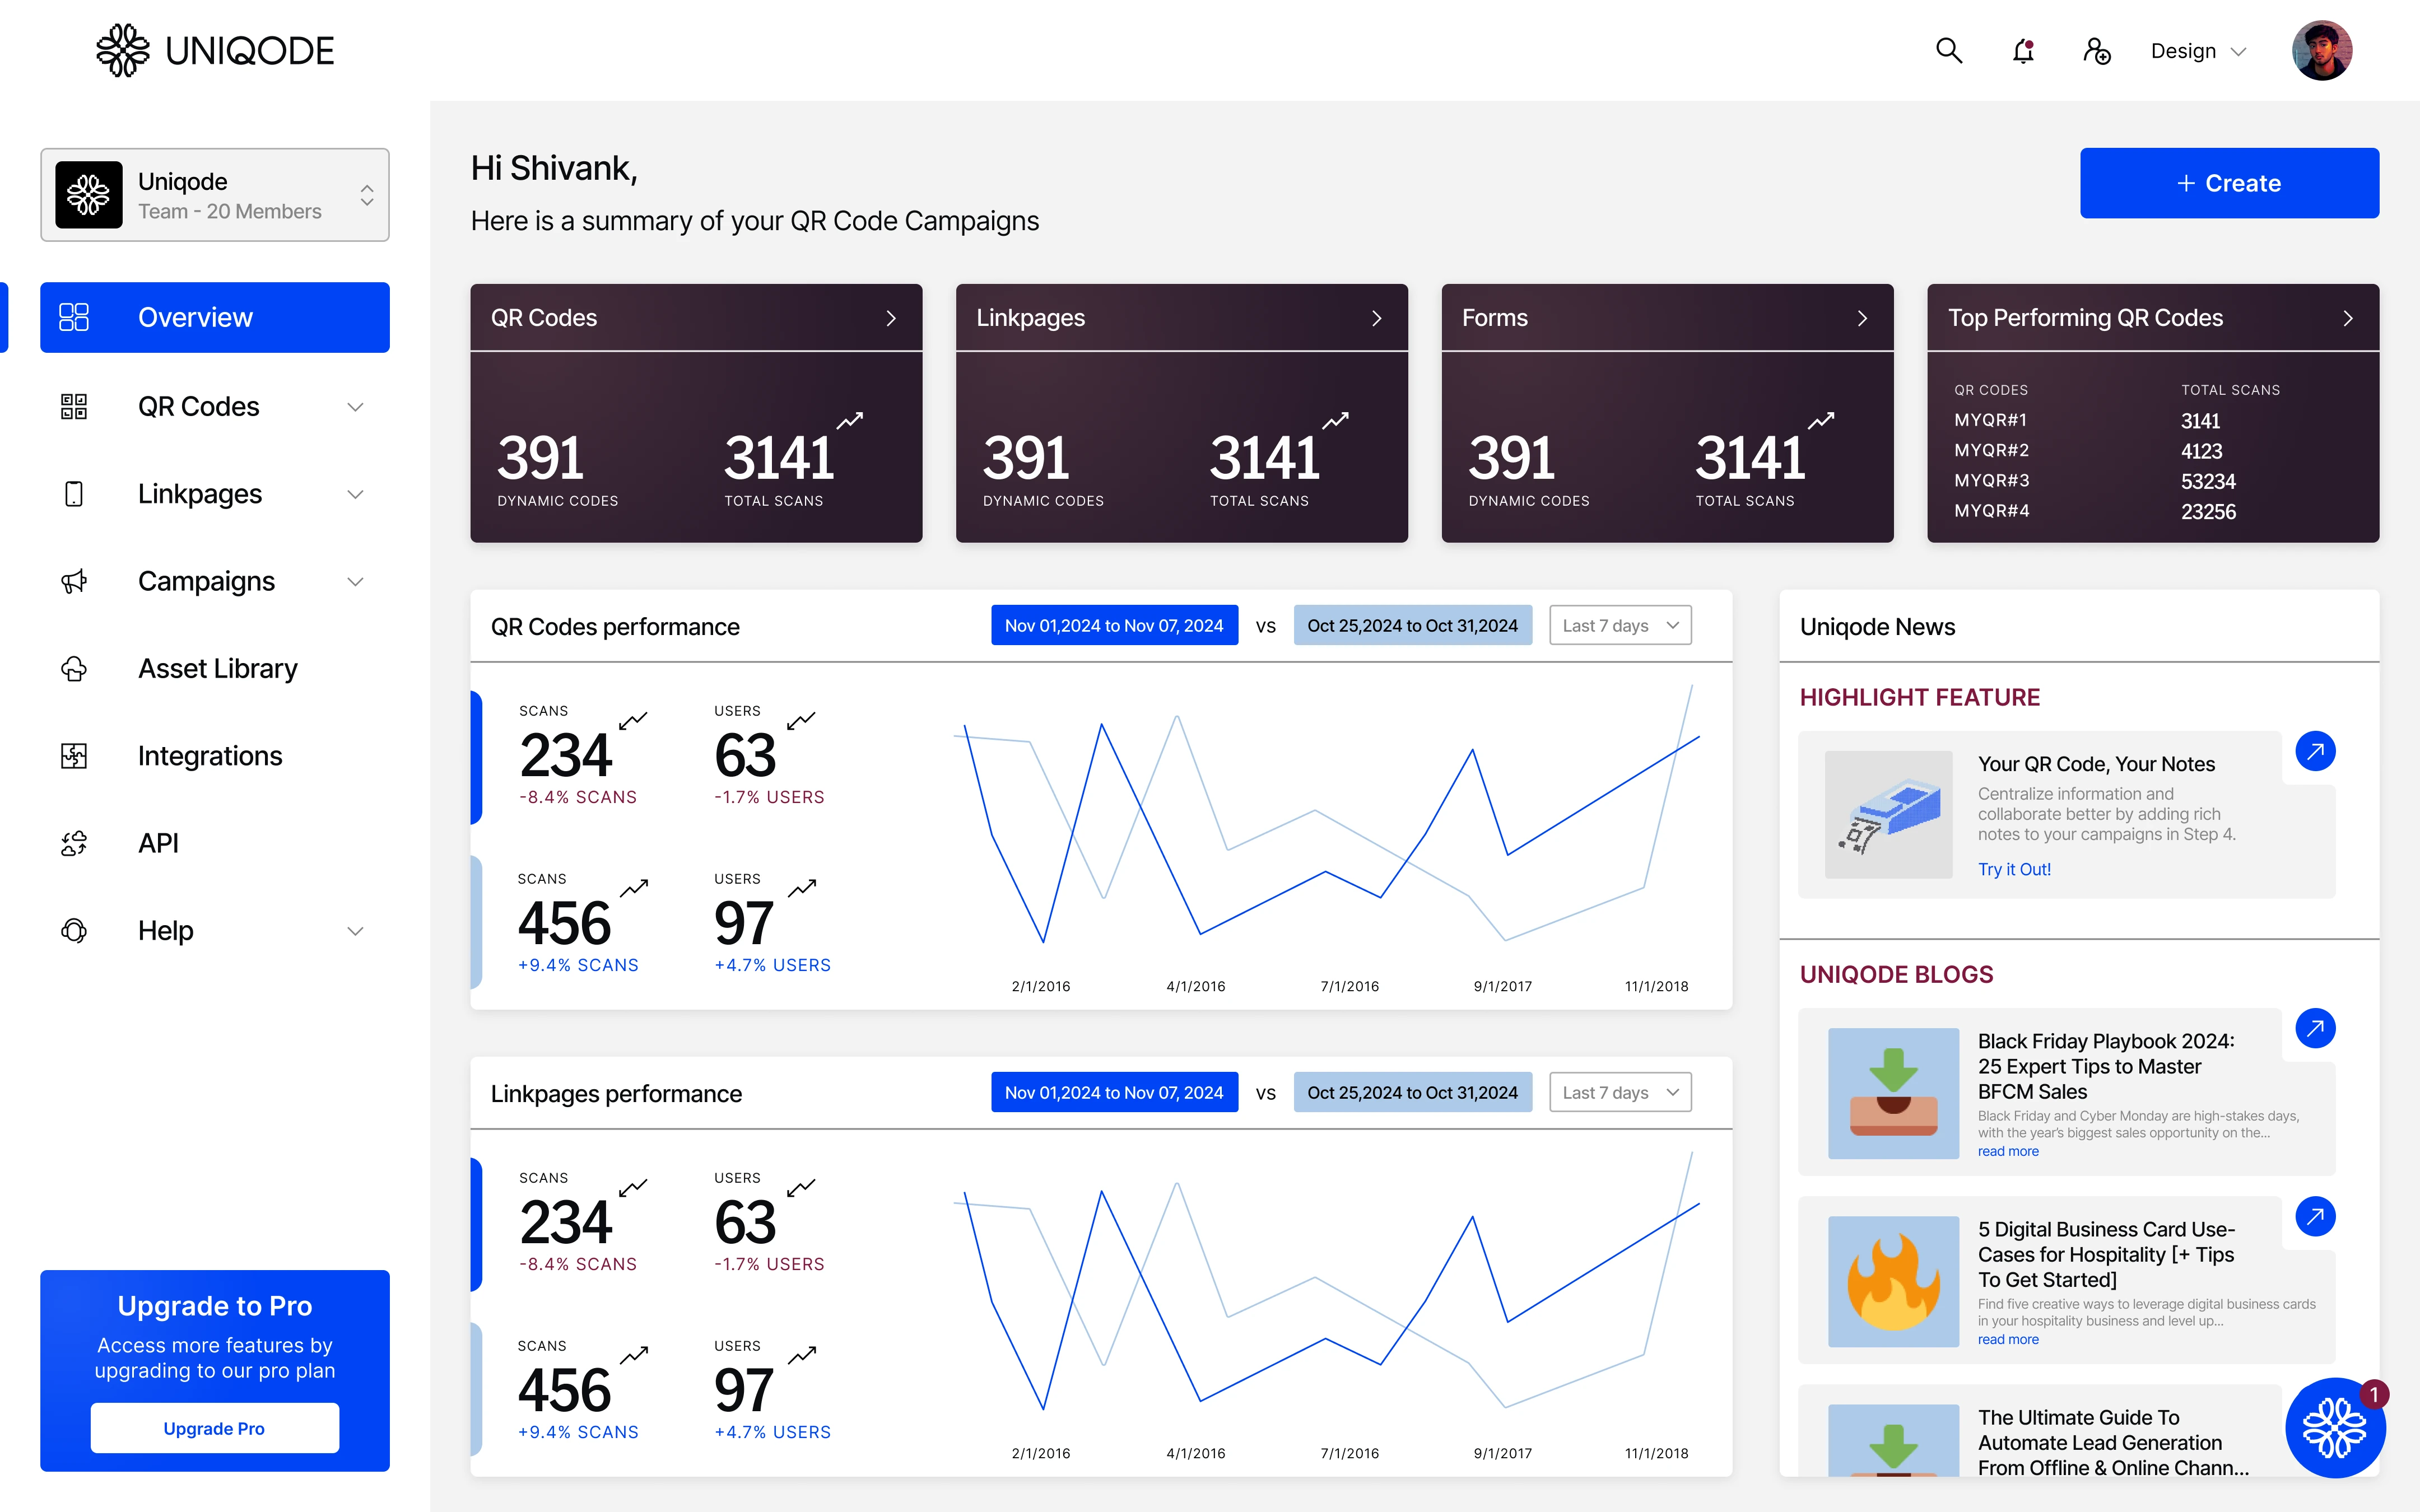The image size is (2420, 1512).
Task: Expand the Campaigns sidebar chevron
Action: click(355, 582)
